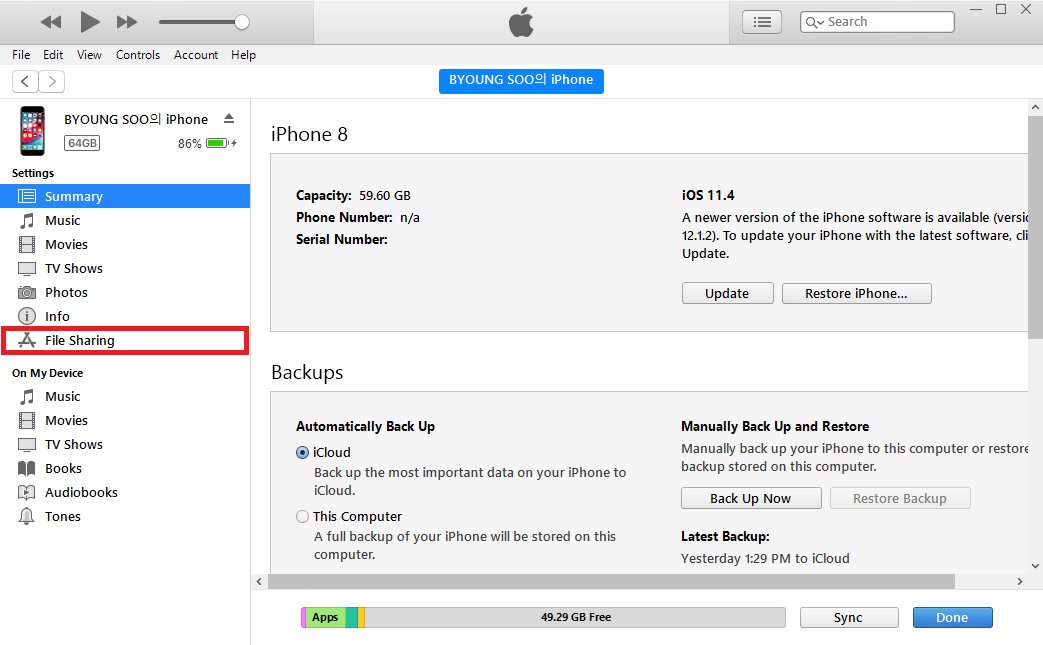
Task: Click the rewind playback button
Action: click(x=51, y=22)
